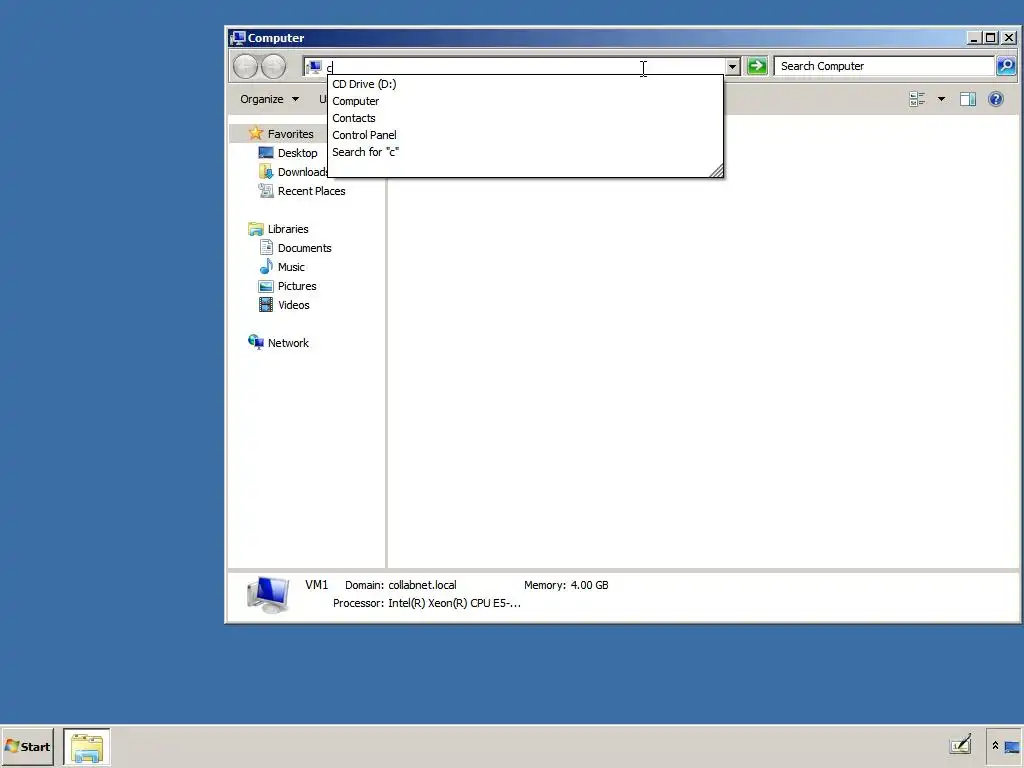This screenshot has width=1024, height=768.
Task: Click the VM1 computer icon in details pane
Action: click(268, 594)
